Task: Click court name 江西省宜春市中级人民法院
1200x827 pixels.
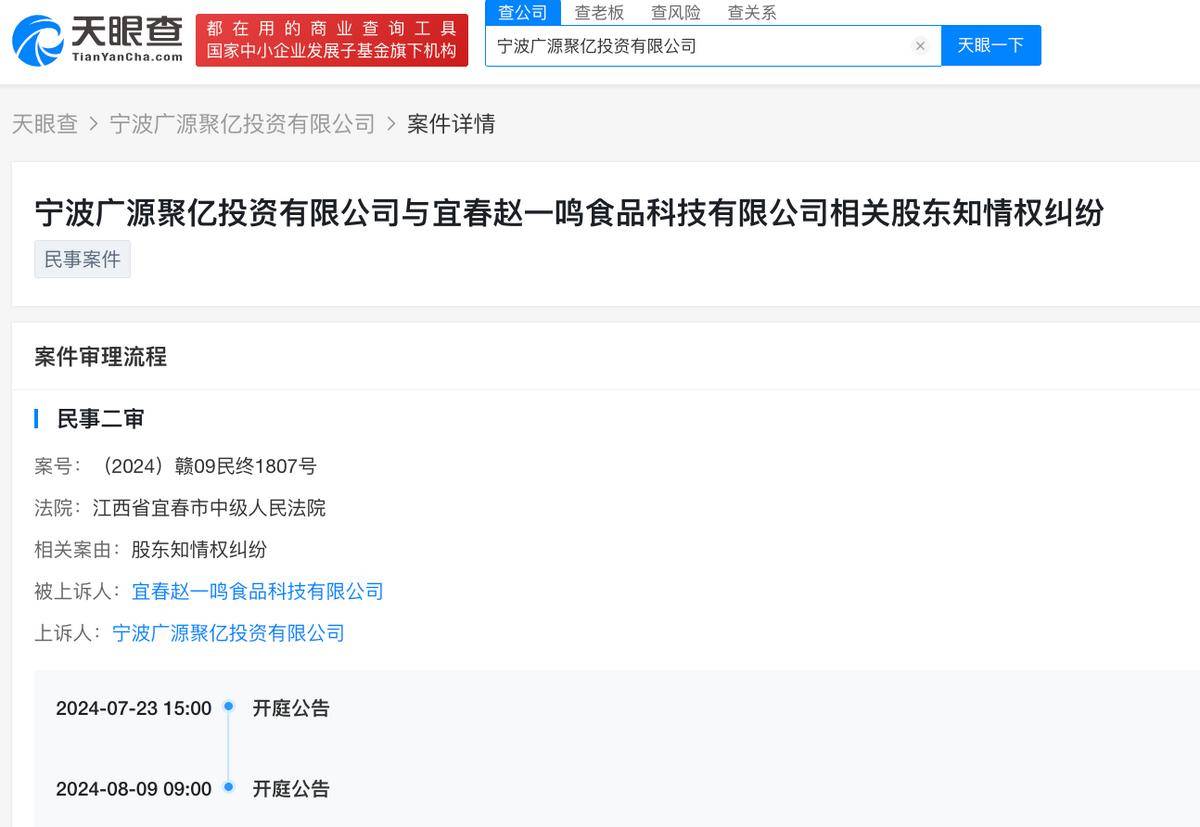Action: pos(209,508)
